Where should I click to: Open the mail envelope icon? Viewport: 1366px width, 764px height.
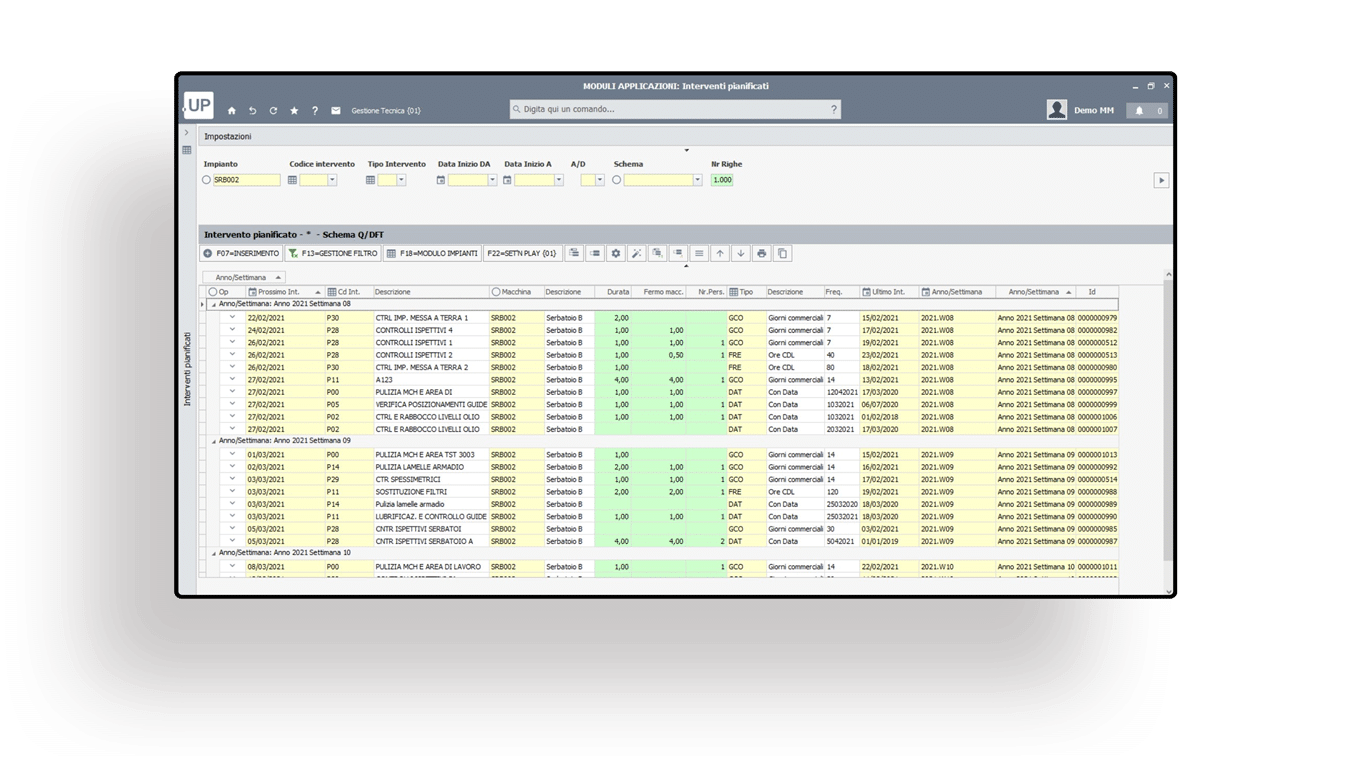pyautogui.click(x=336, y=111)
